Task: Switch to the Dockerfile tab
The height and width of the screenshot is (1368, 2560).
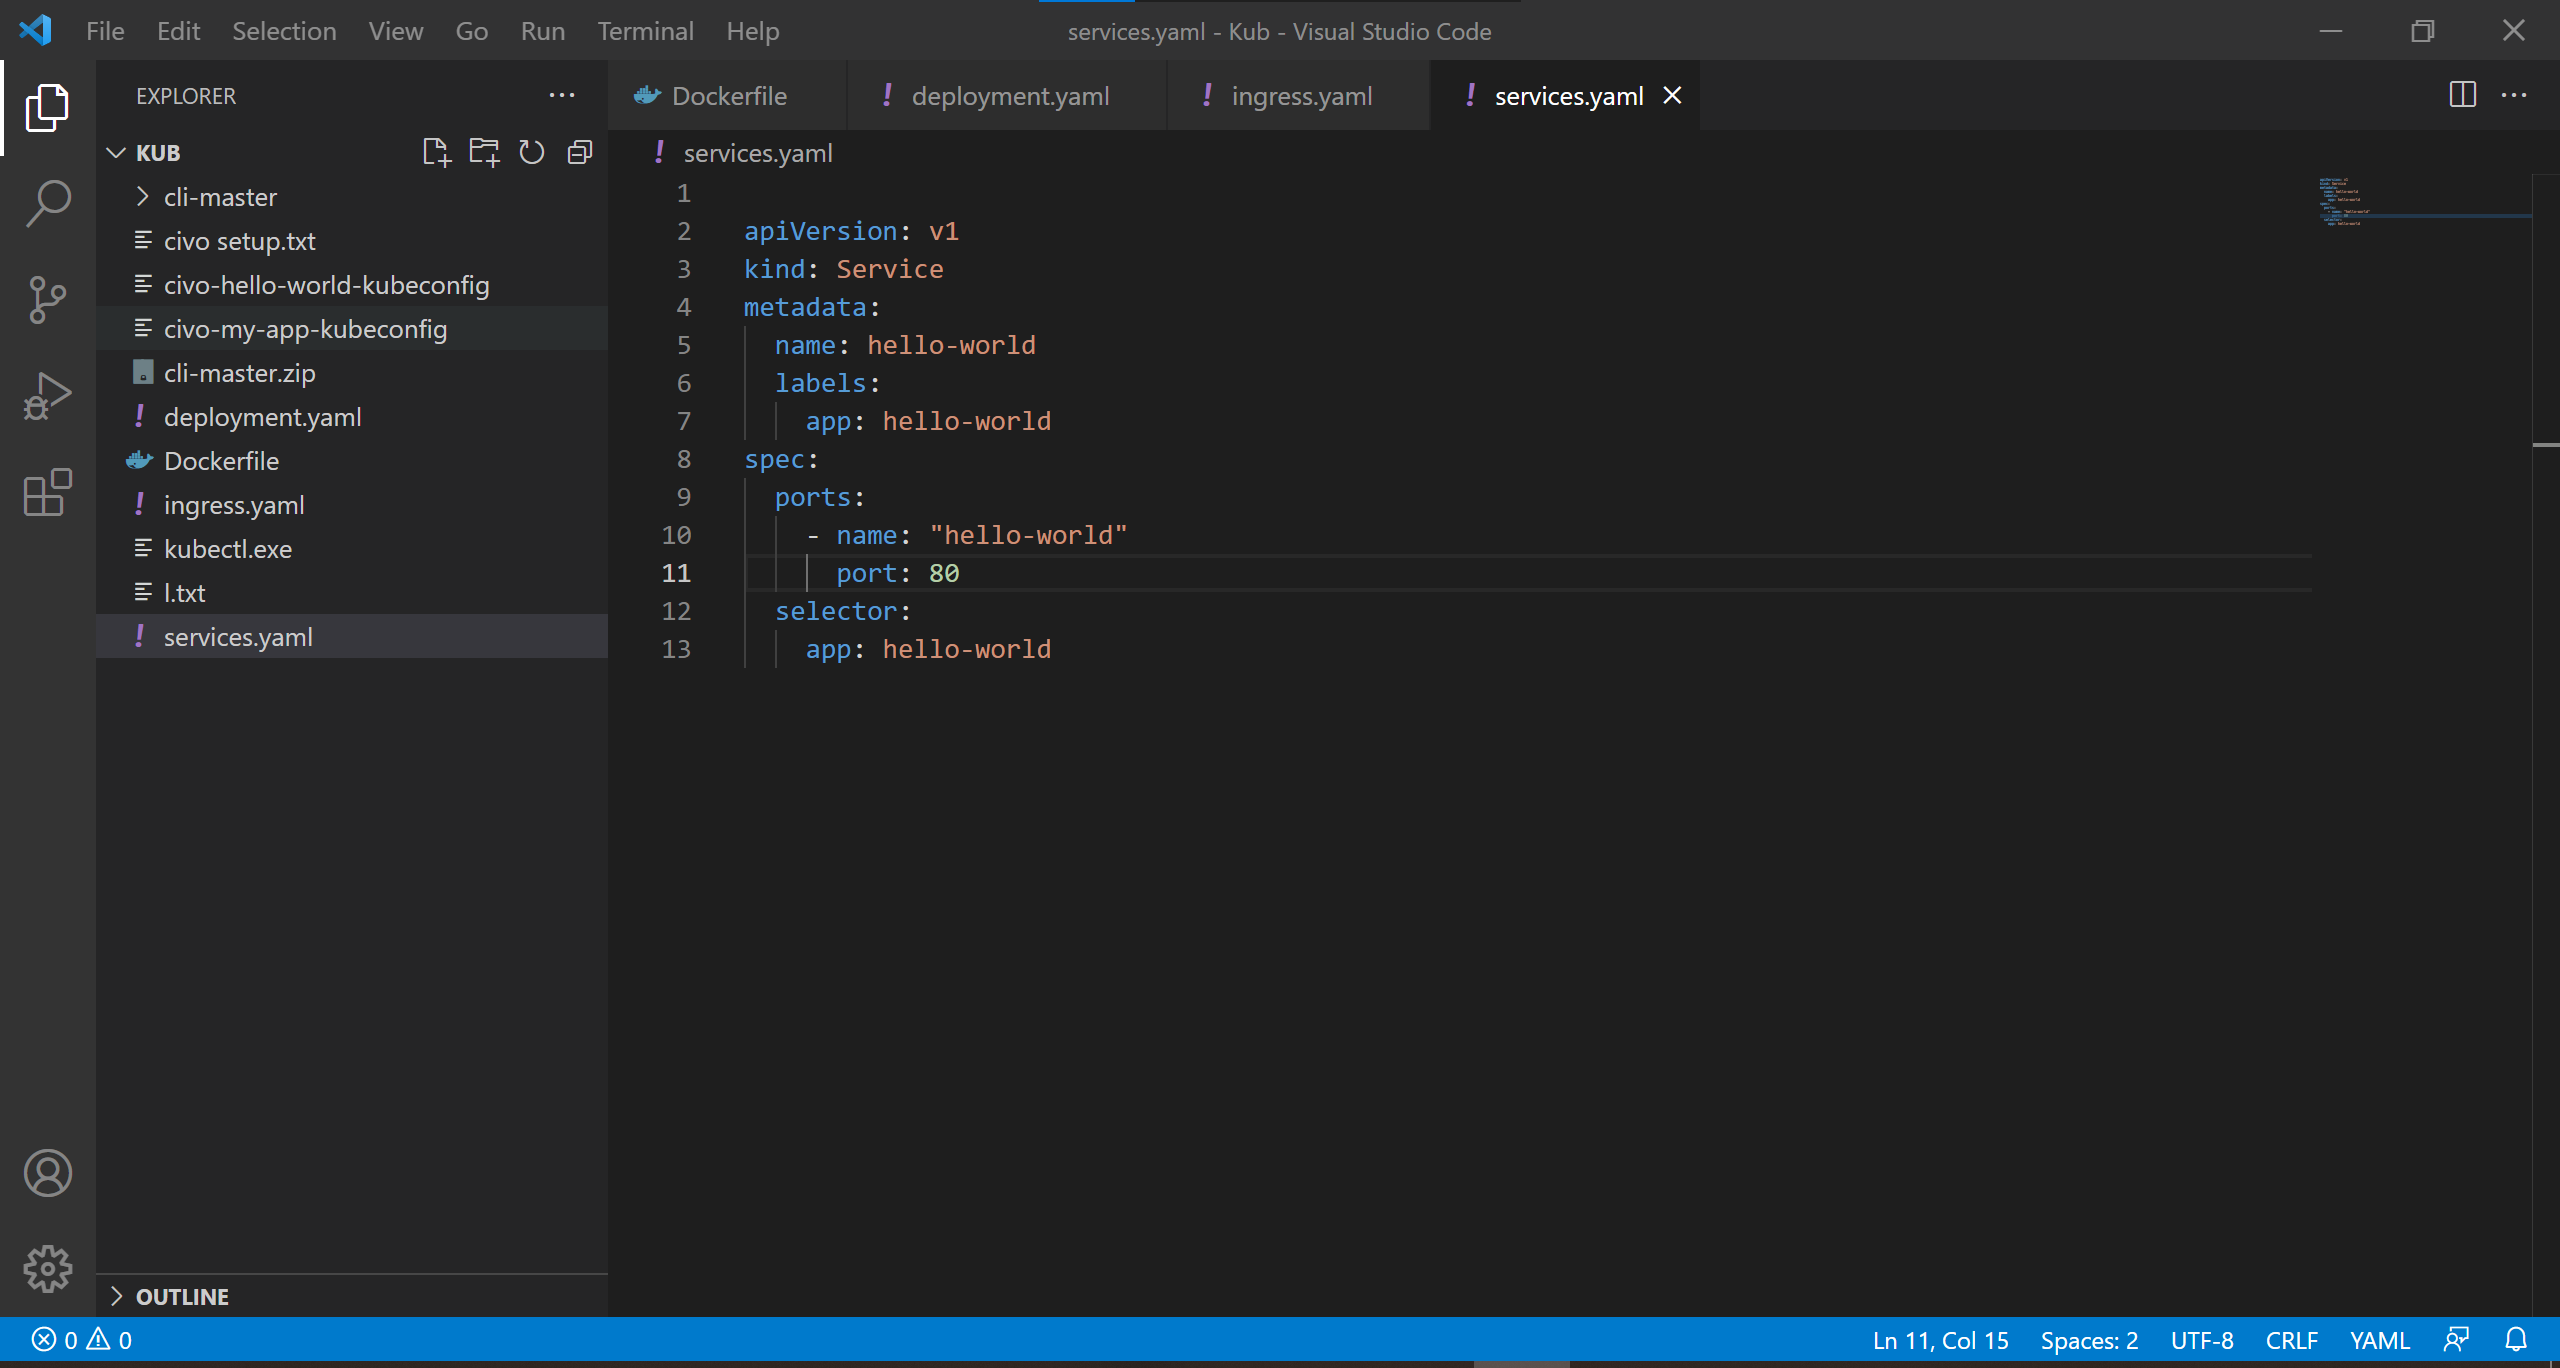Action: [727, 96]
